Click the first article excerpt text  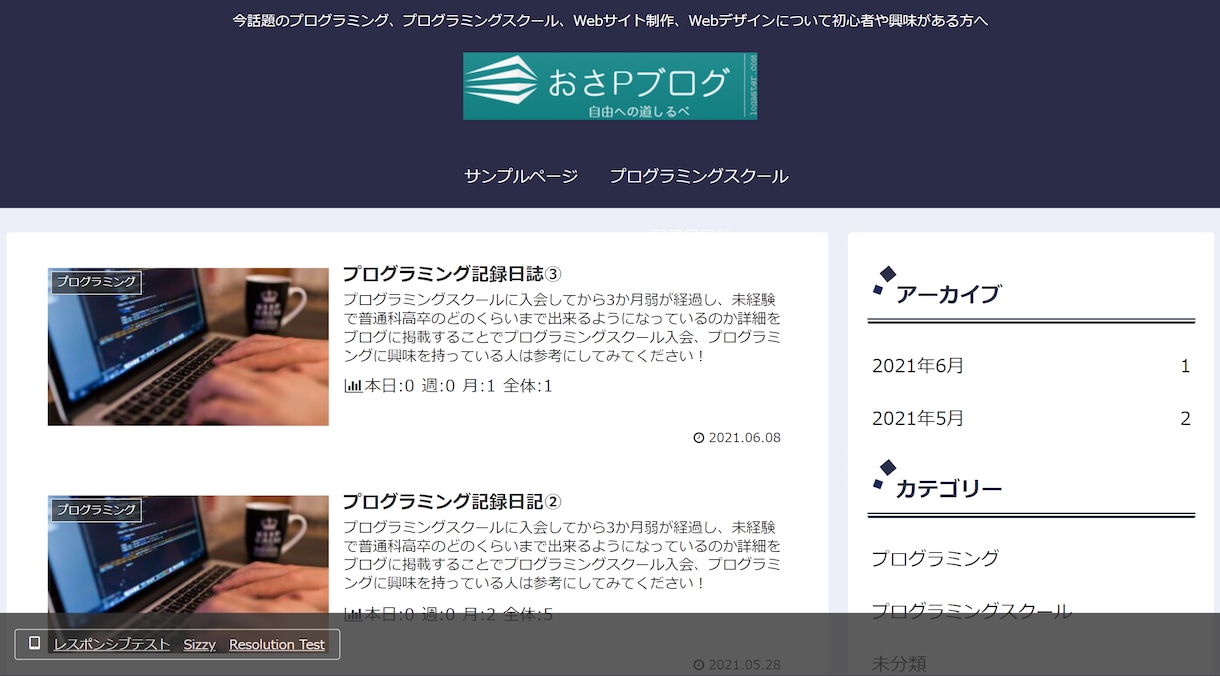[x=561, y=327]
